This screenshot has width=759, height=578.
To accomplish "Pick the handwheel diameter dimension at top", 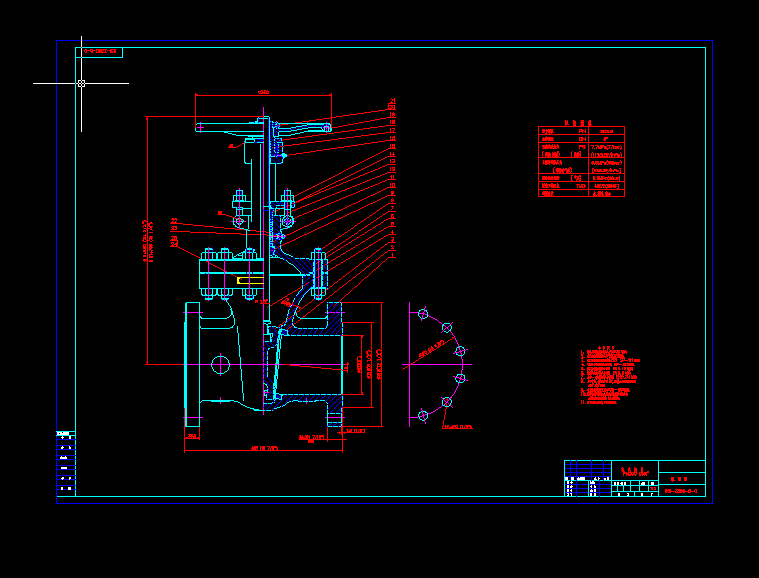I will coord(263,92).
